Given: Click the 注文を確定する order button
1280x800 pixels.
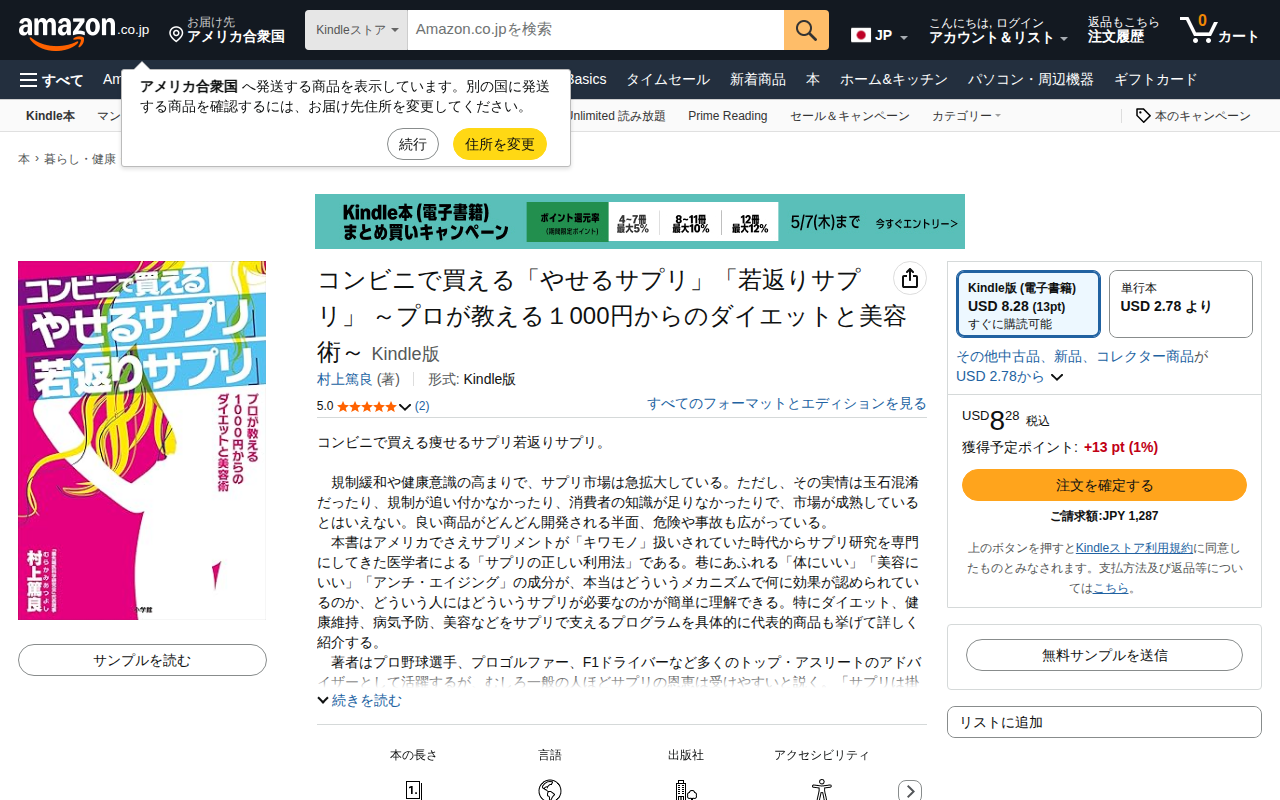Looking at the screenshot, I should click(1104, 485).
